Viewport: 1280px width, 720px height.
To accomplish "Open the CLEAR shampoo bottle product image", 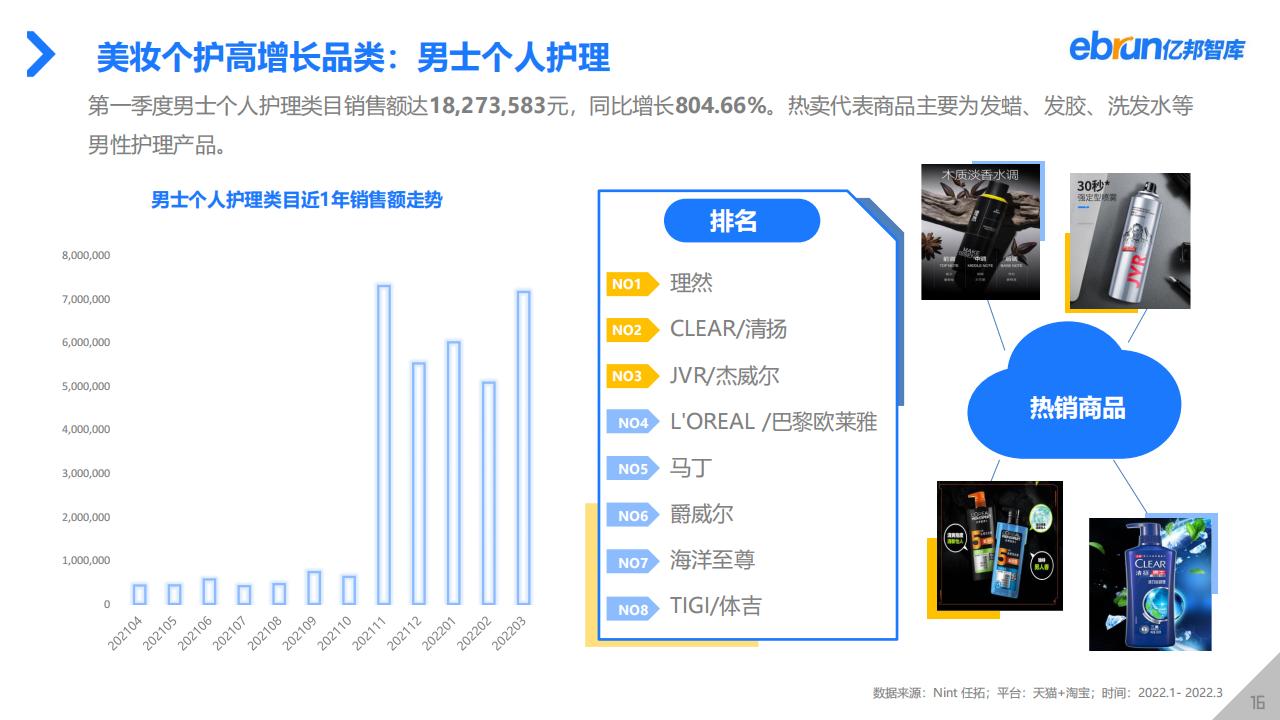I will click(1150, 584).
